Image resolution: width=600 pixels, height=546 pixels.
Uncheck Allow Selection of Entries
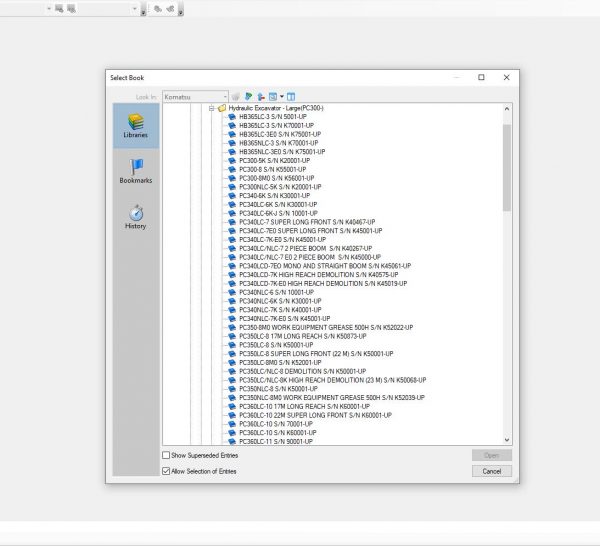[166, 471]
